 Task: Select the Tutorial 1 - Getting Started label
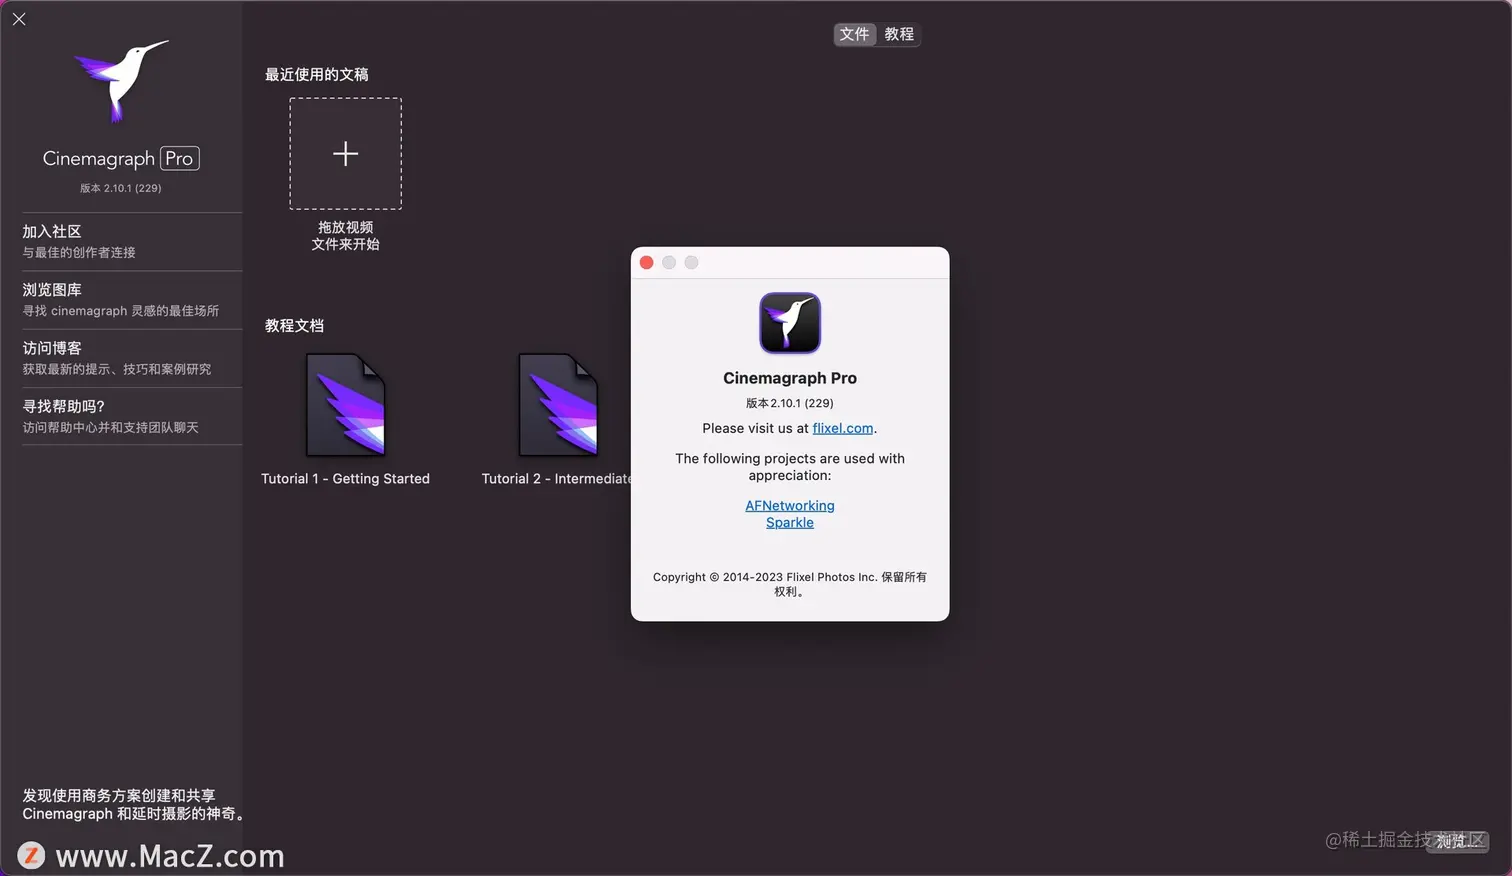click(x=345, y=479)
